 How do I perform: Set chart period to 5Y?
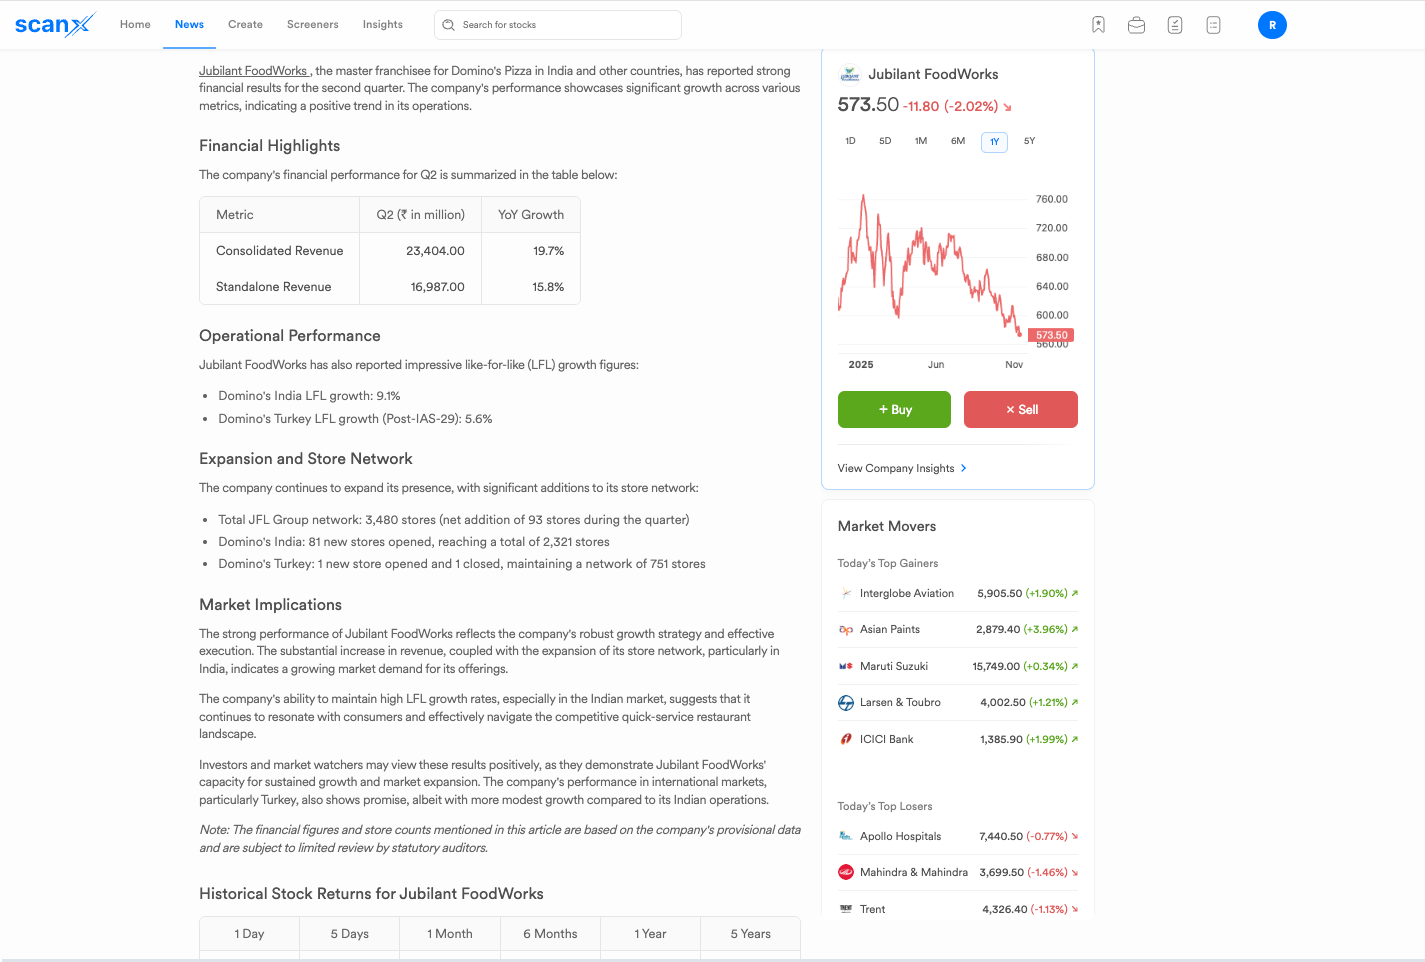point(1029,141)
